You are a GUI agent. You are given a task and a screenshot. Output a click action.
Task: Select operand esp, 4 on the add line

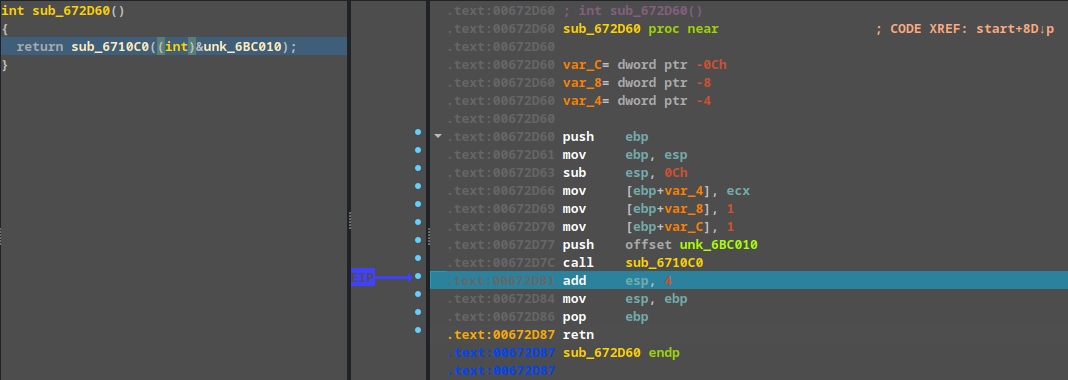tap(649, 281)
